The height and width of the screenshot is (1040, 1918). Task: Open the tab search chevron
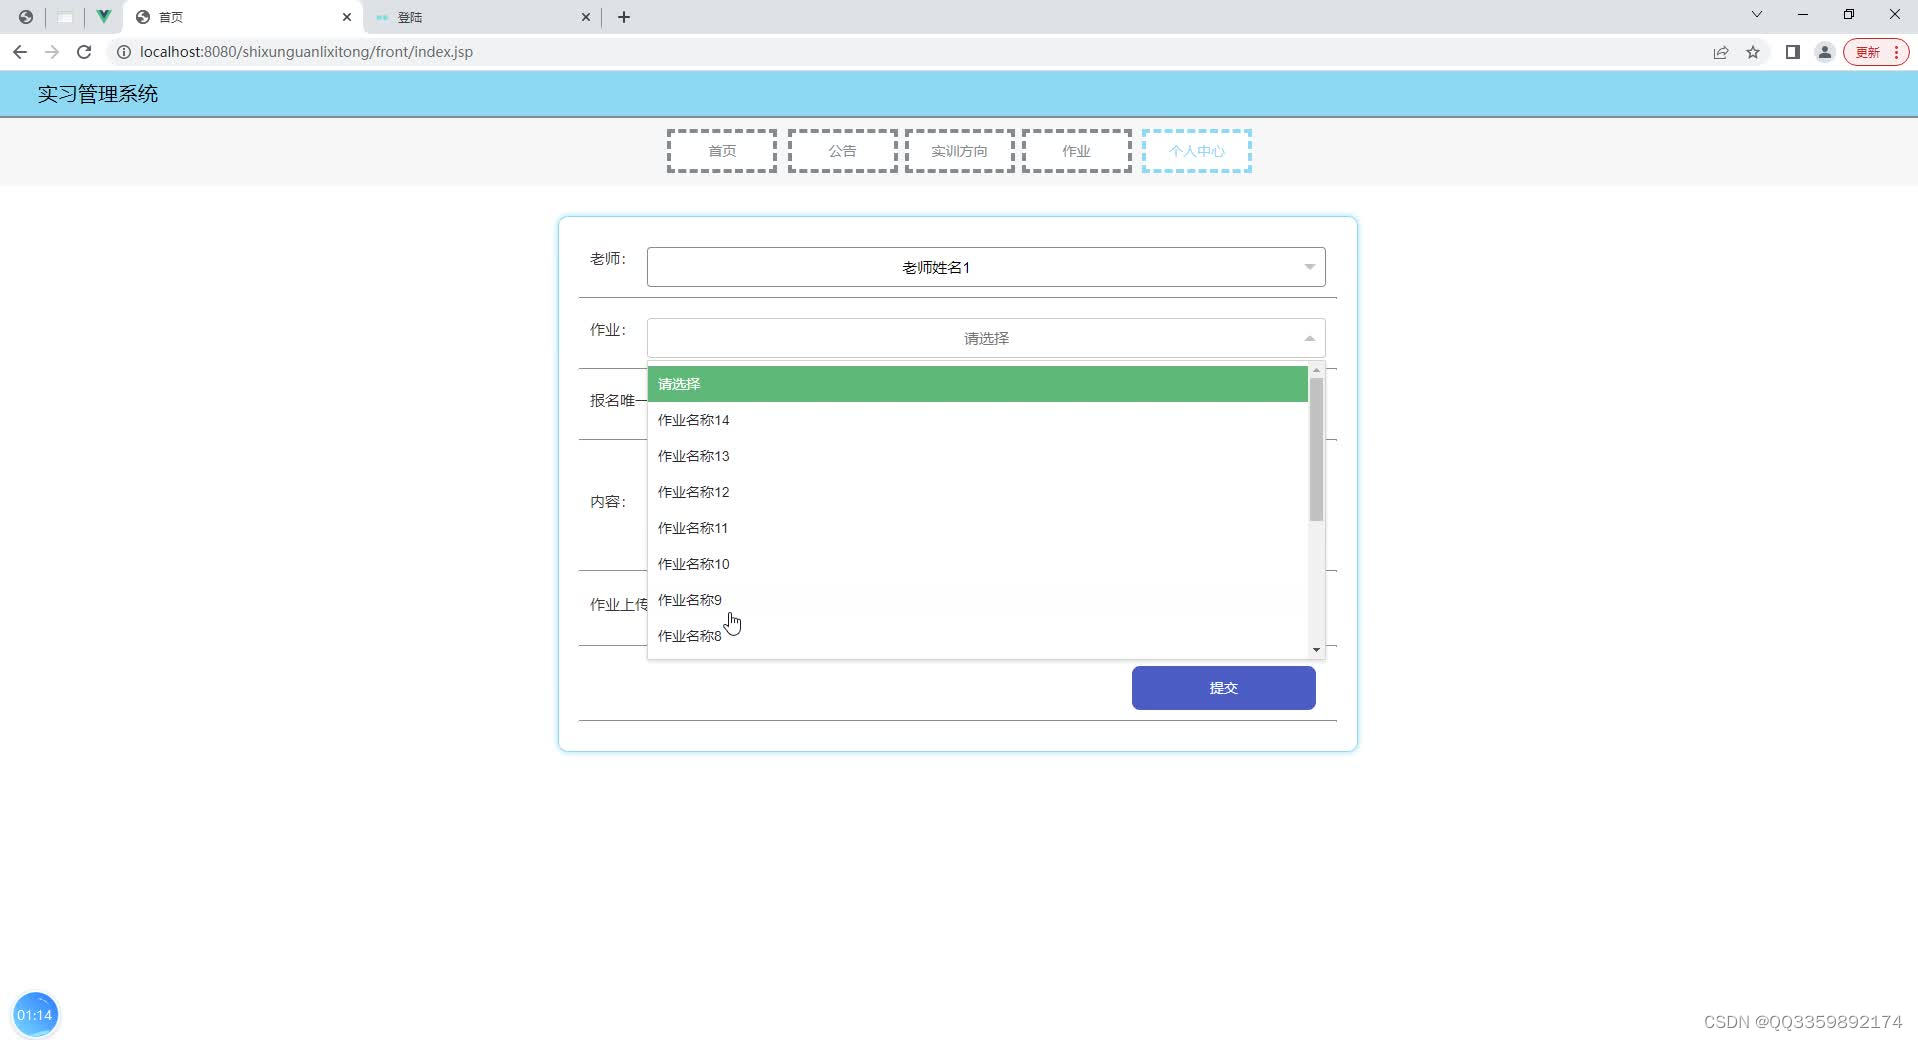1757,15
